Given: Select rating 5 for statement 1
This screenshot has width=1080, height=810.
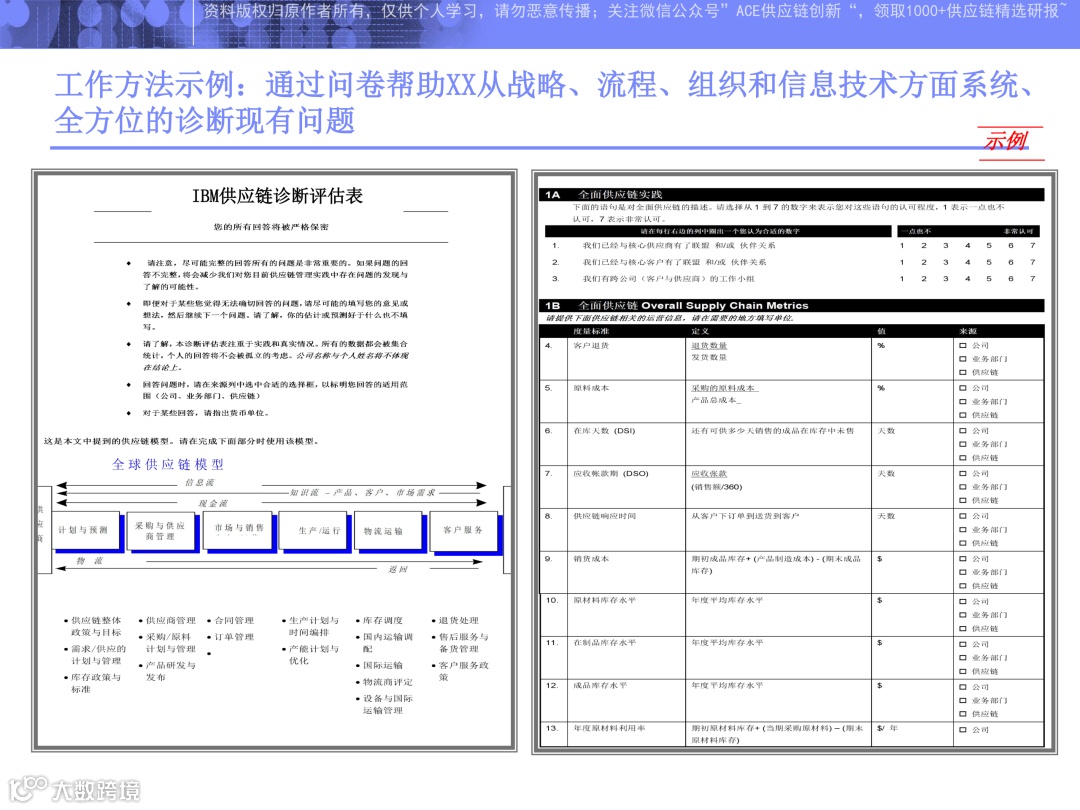Looking at the screenshot, I should coord(989,245).
